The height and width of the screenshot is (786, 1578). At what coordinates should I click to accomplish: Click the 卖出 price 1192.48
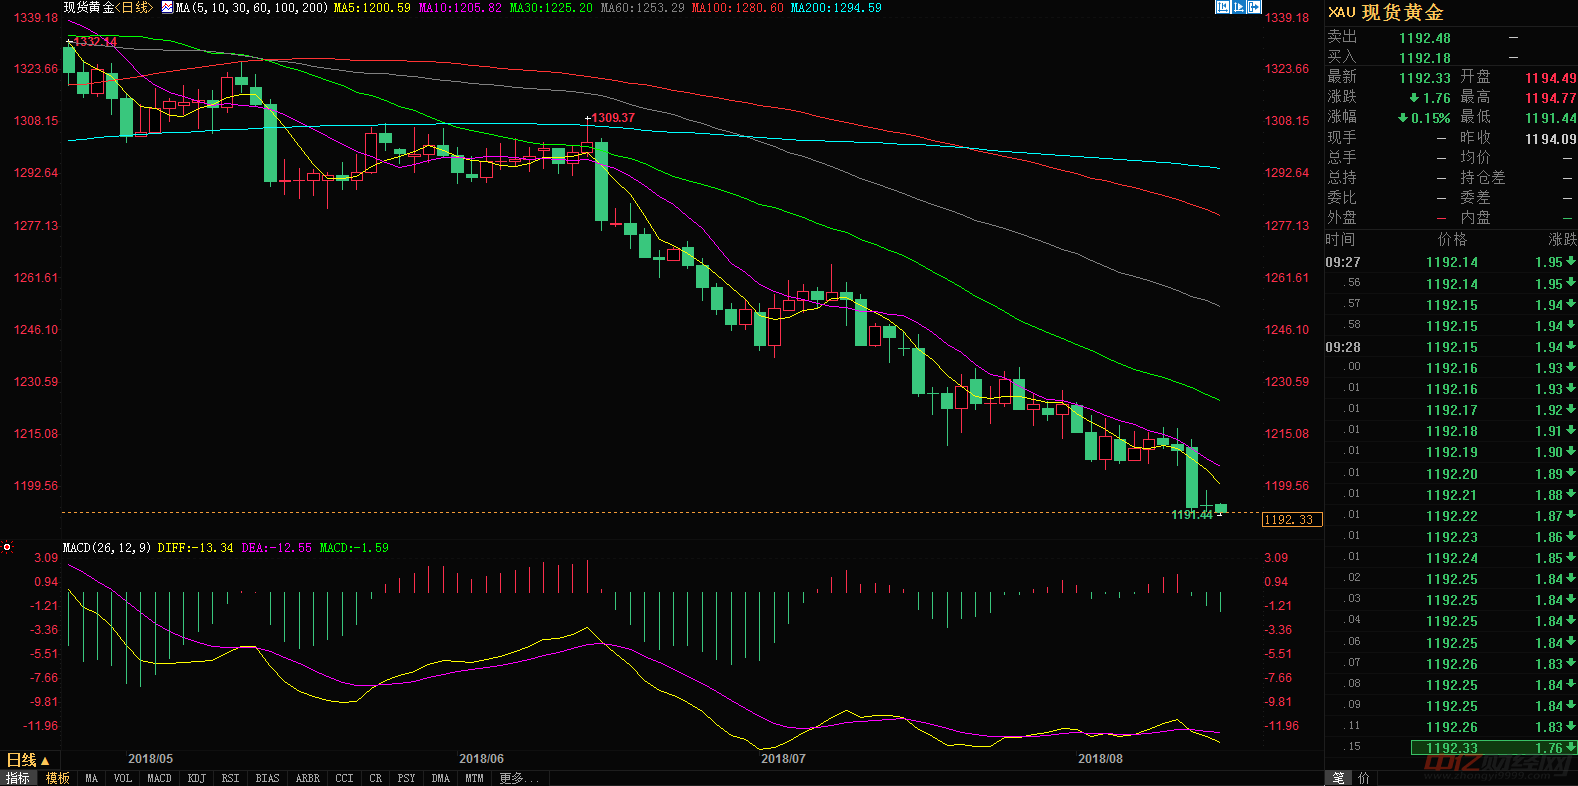[1424, 38]
